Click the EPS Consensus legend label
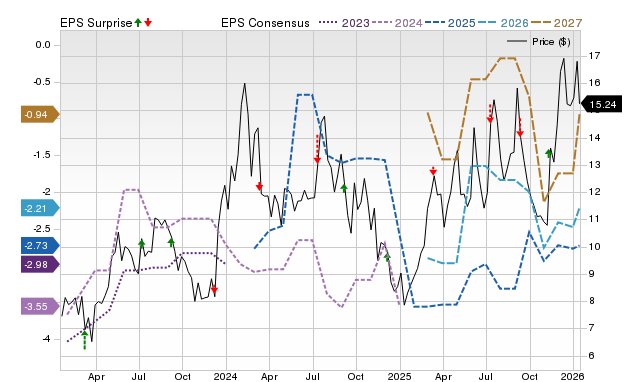This screenshot has width=640, height=382. (265, 23)
